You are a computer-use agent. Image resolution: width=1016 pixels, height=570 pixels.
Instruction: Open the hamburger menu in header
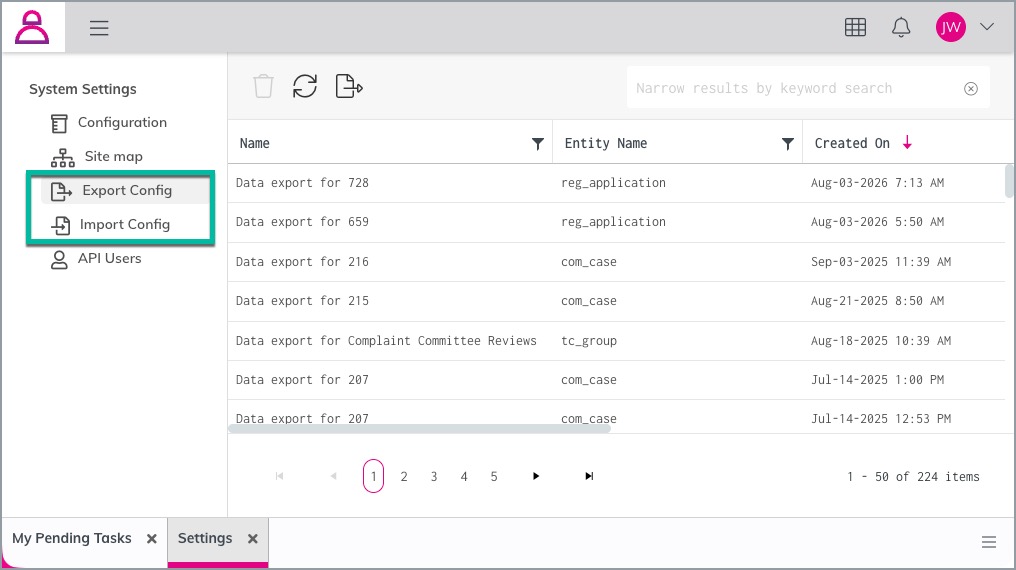[x=98, y=28]
